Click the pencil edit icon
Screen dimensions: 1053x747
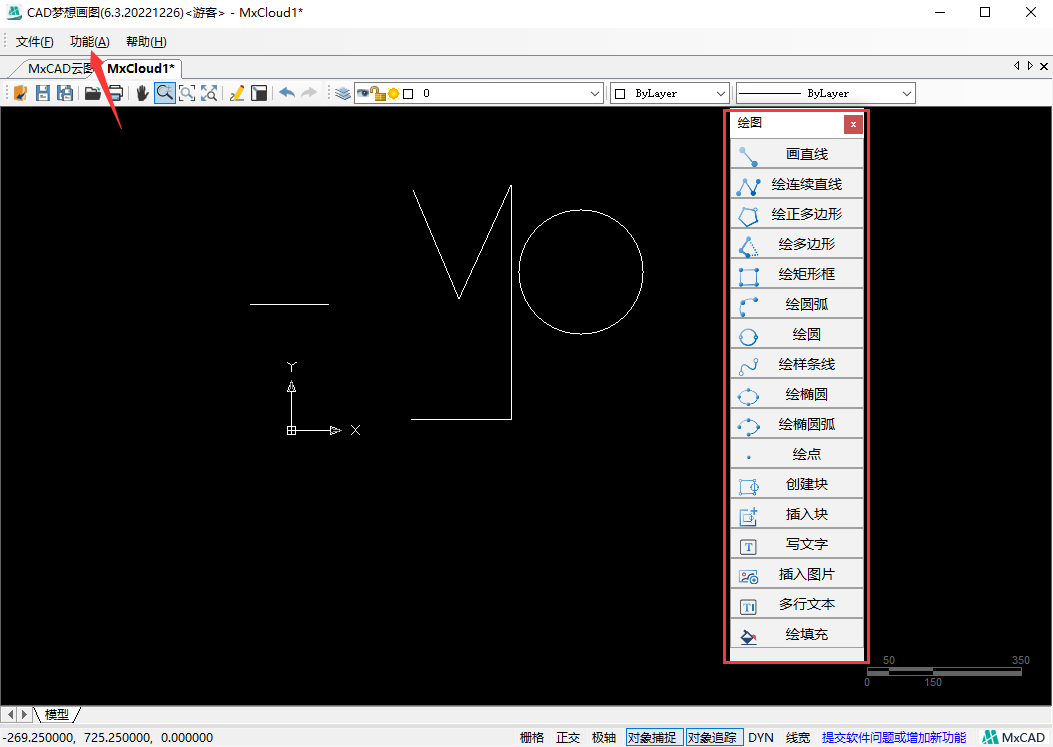click(x=236, y=93)
